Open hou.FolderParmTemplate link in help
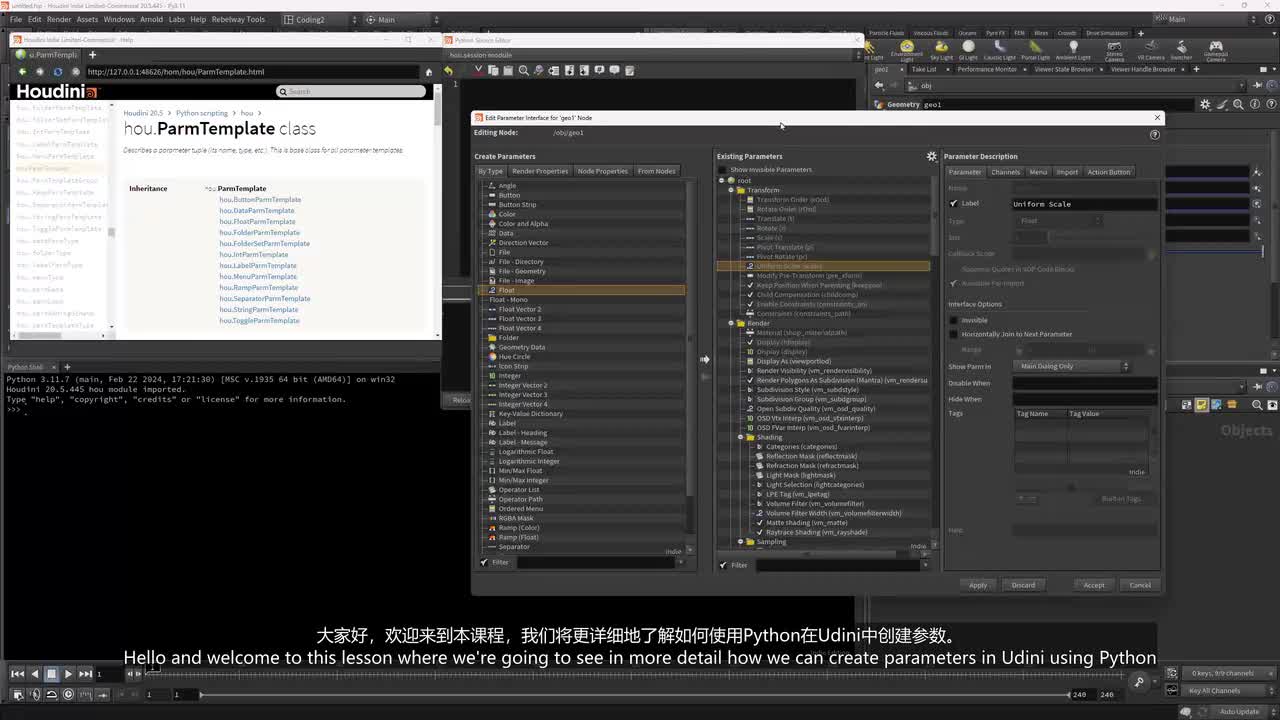The height and width of the screenshot is (720, 1280). pos(259,233)
